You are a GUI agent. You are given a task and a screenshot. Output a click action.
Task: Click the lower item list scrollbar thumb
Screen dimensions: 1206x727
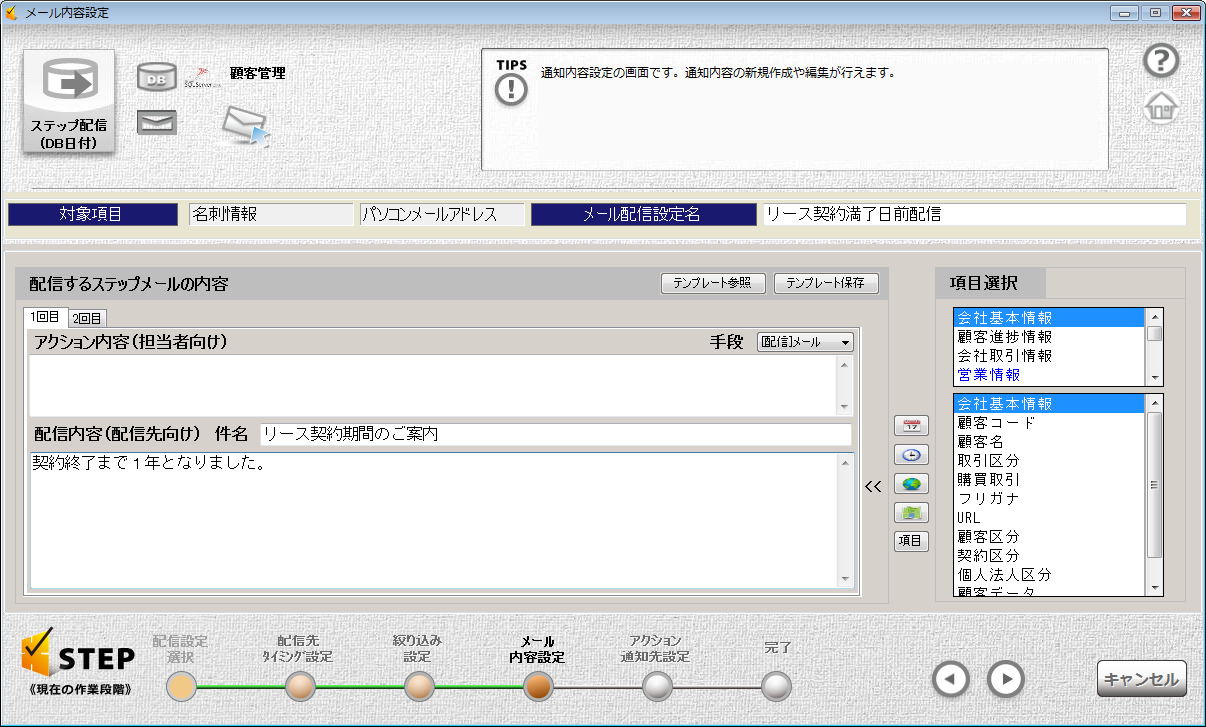point(1154,484)
